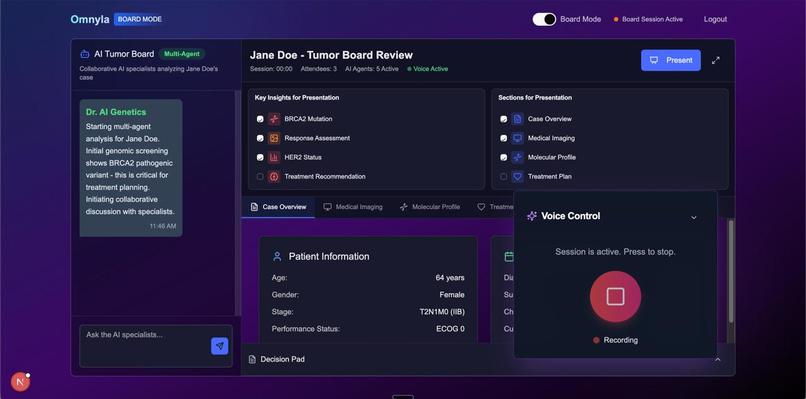Click the Attendees: 3 text

[x=319, y=69]
